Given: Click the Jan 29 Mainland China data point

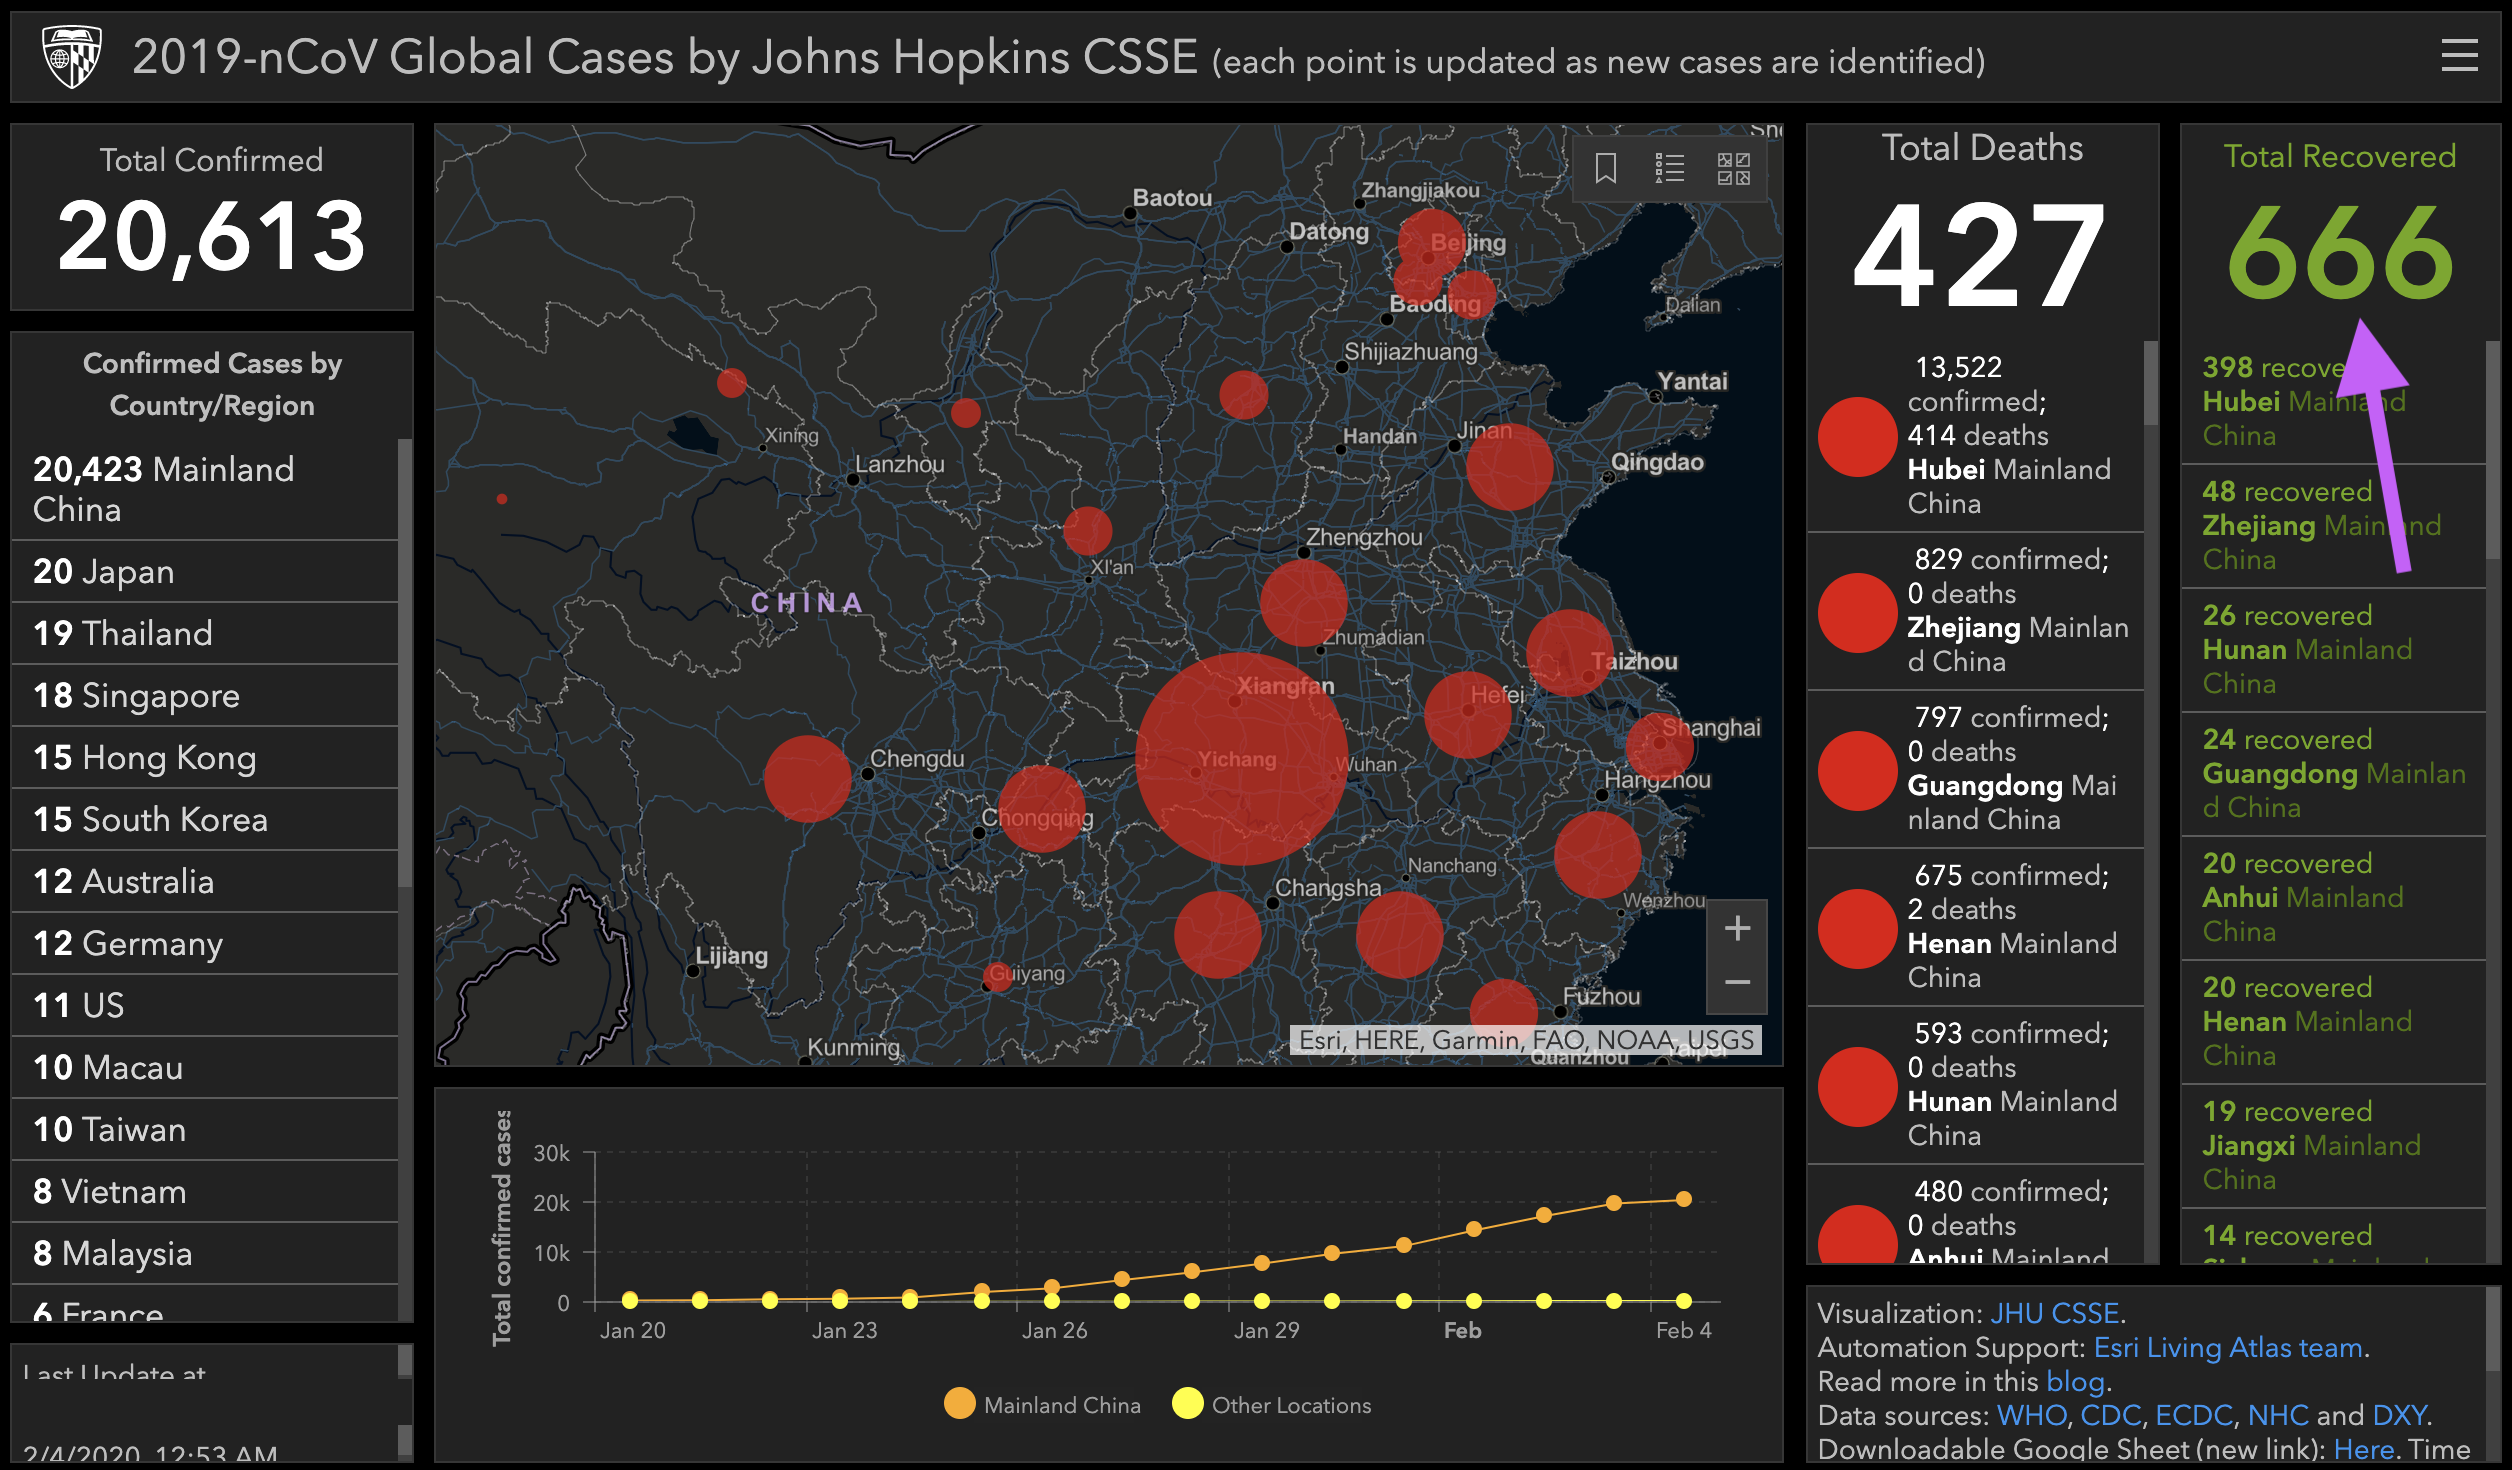Looking at the screenshot, I should (1262, 1263).
